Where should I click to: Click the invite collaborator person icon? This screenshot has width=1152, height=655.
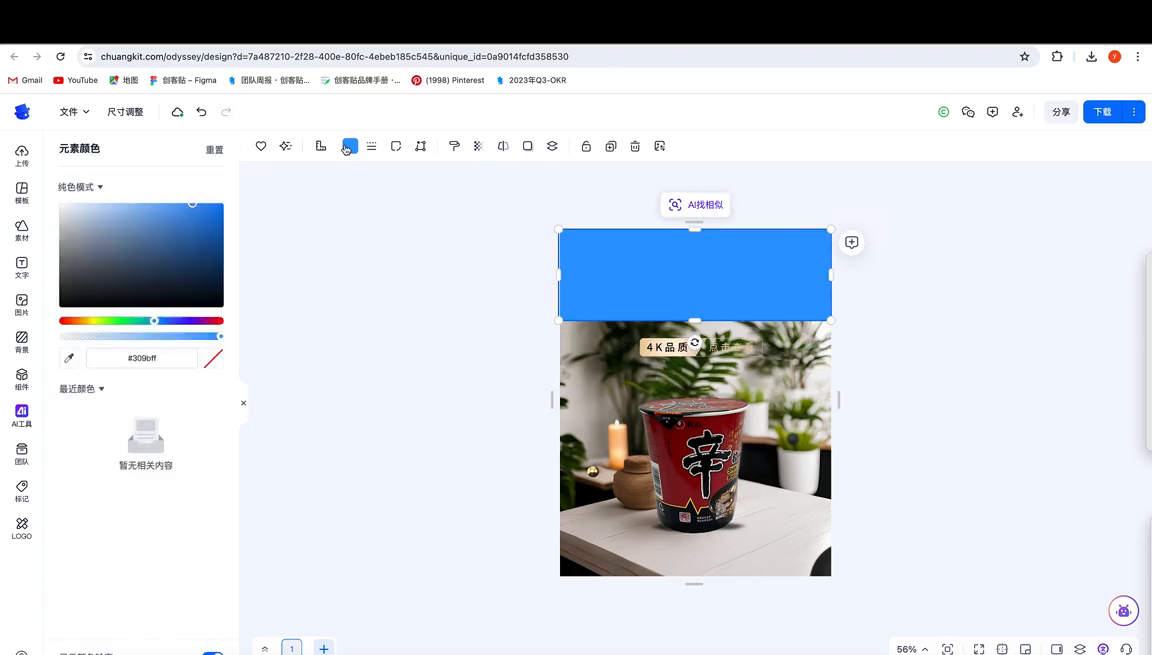point(1018,112)
